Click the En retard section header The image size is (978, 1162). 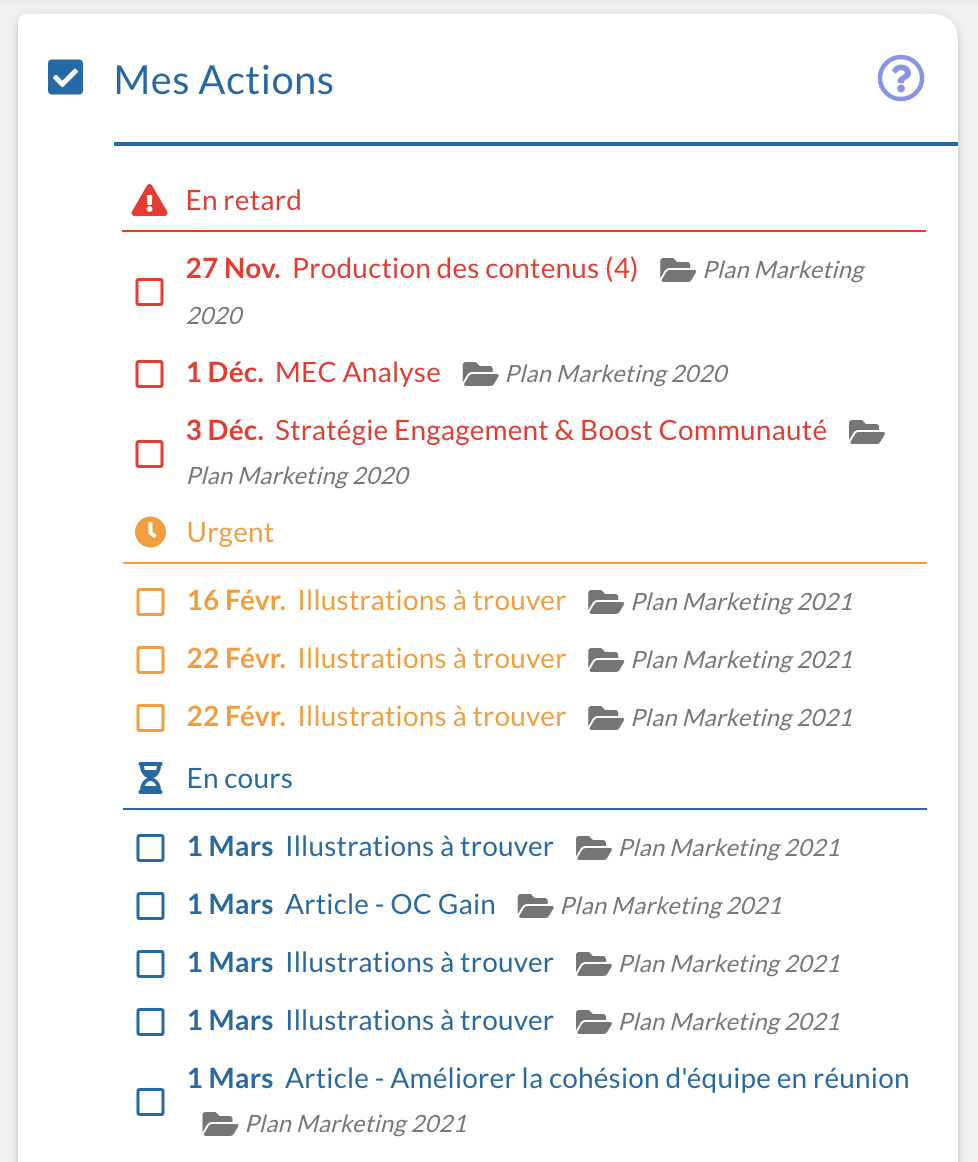[x=243, y=201]
